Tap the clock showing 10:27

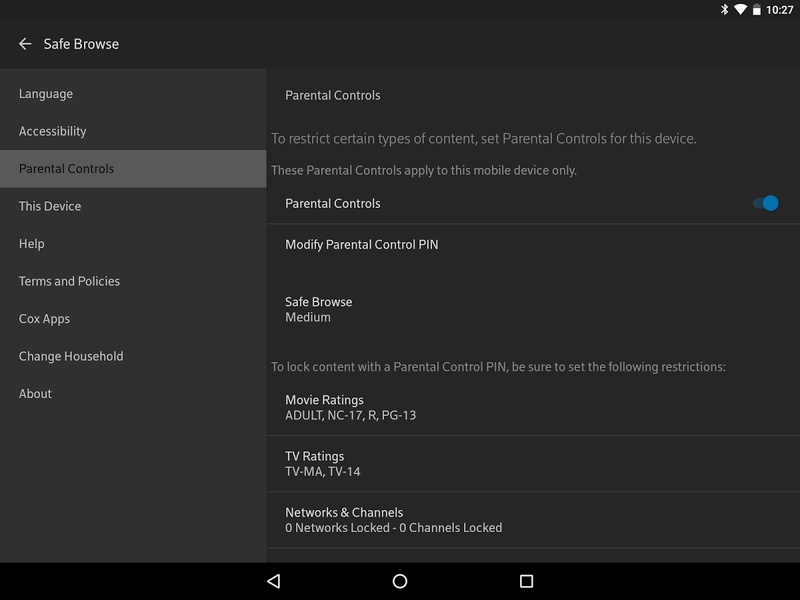tap(780, 10)
